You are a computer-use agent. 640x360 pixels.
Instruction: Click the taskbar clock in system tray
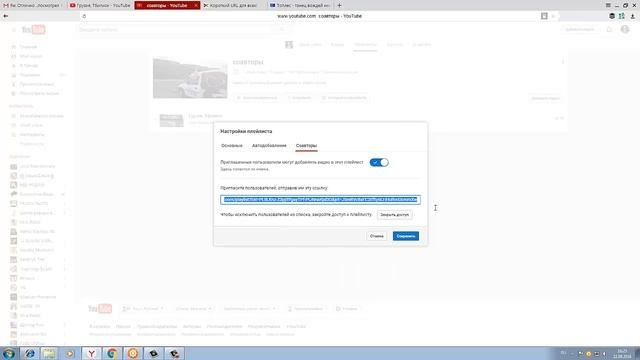[x=622, y=353]
